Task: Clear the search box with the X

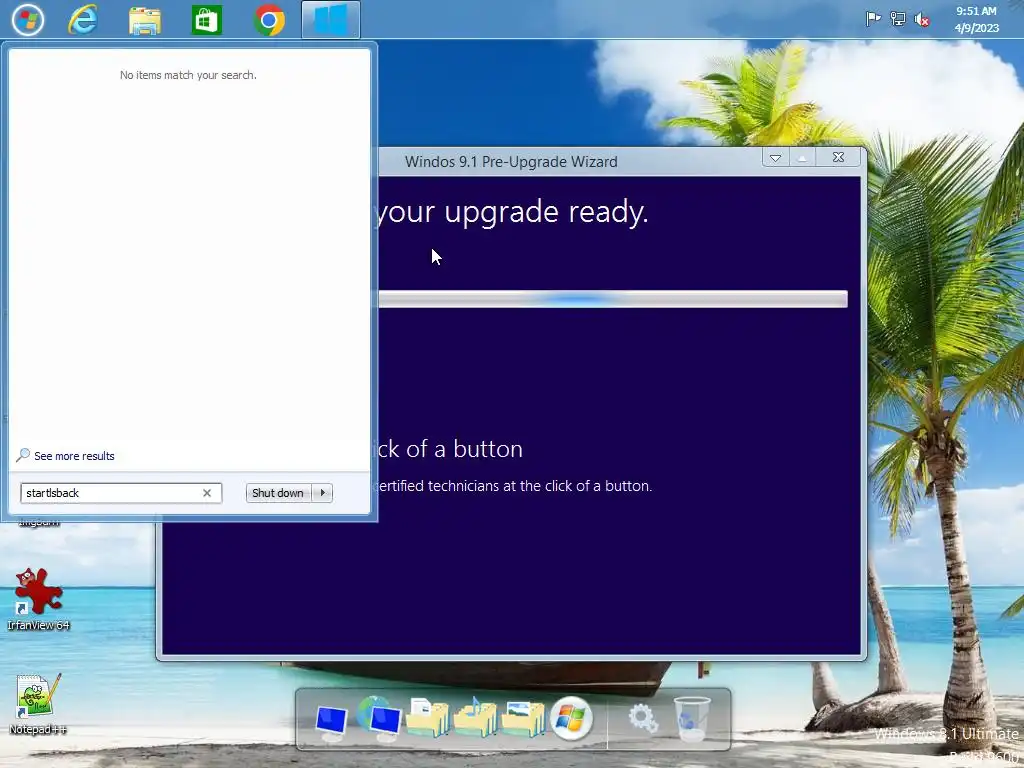Action: 207,493
